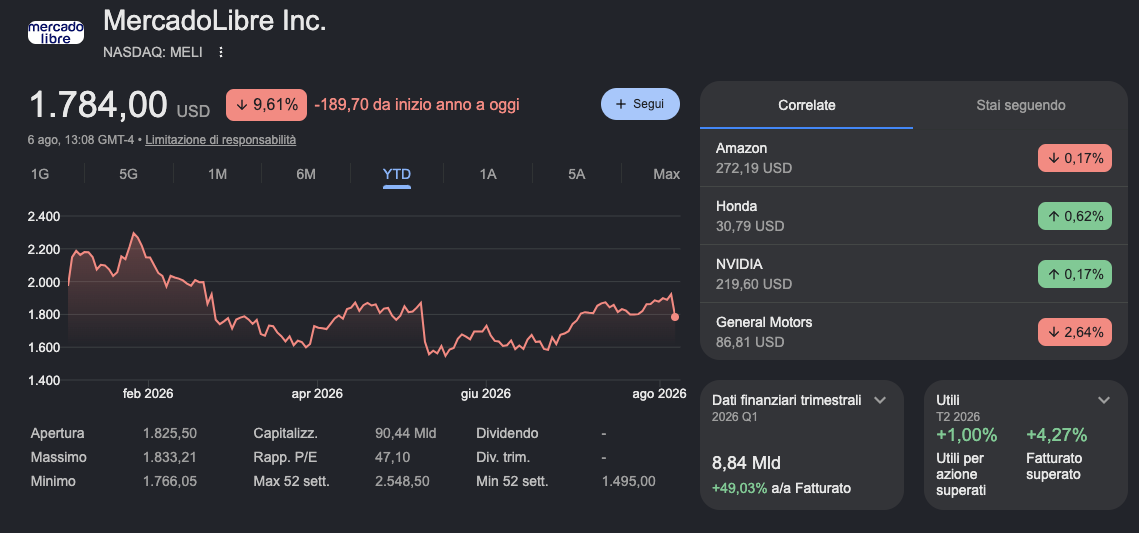The width and height of the screenshot is (1139, 533).
Task: Click Amazon's red 0,17% change badge
Action: pos(1075,158)
